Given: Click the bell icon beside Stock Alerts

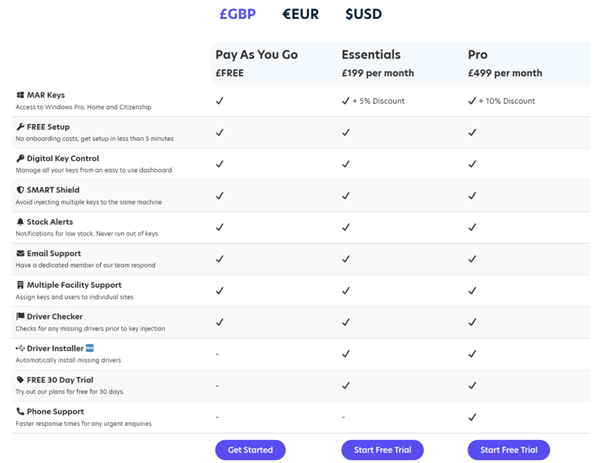Looking at the screenshot, I should coord(20,222).
